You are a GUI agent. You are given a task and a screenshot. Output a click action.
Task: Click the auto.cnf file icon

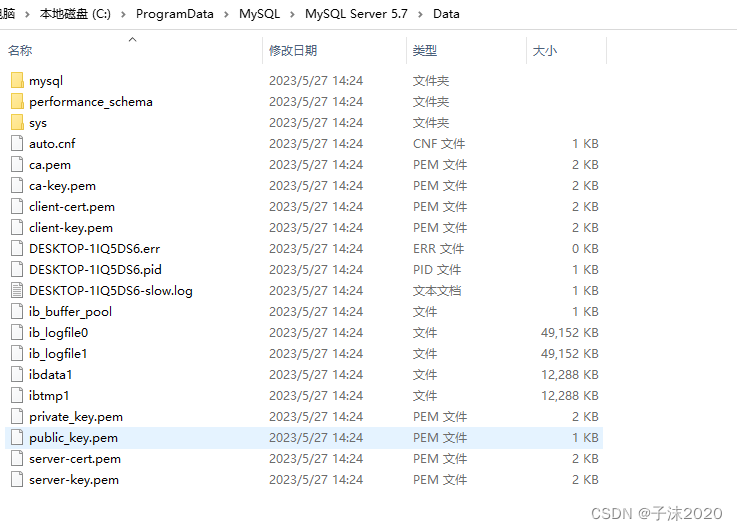[17, 143]
